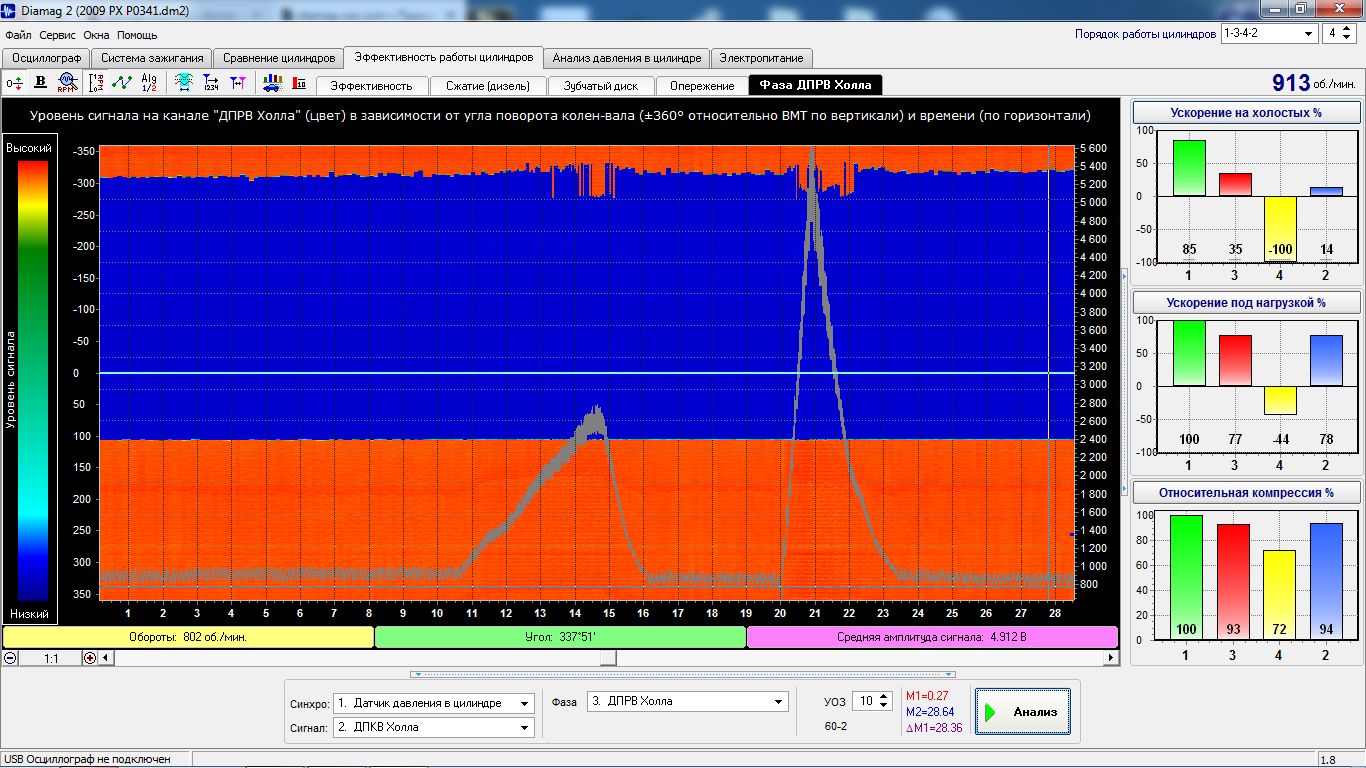Click the 913 об./мин. RPM readout
The height and width of the screenshot is (768, 1366).
click(x=1315, y=84)
